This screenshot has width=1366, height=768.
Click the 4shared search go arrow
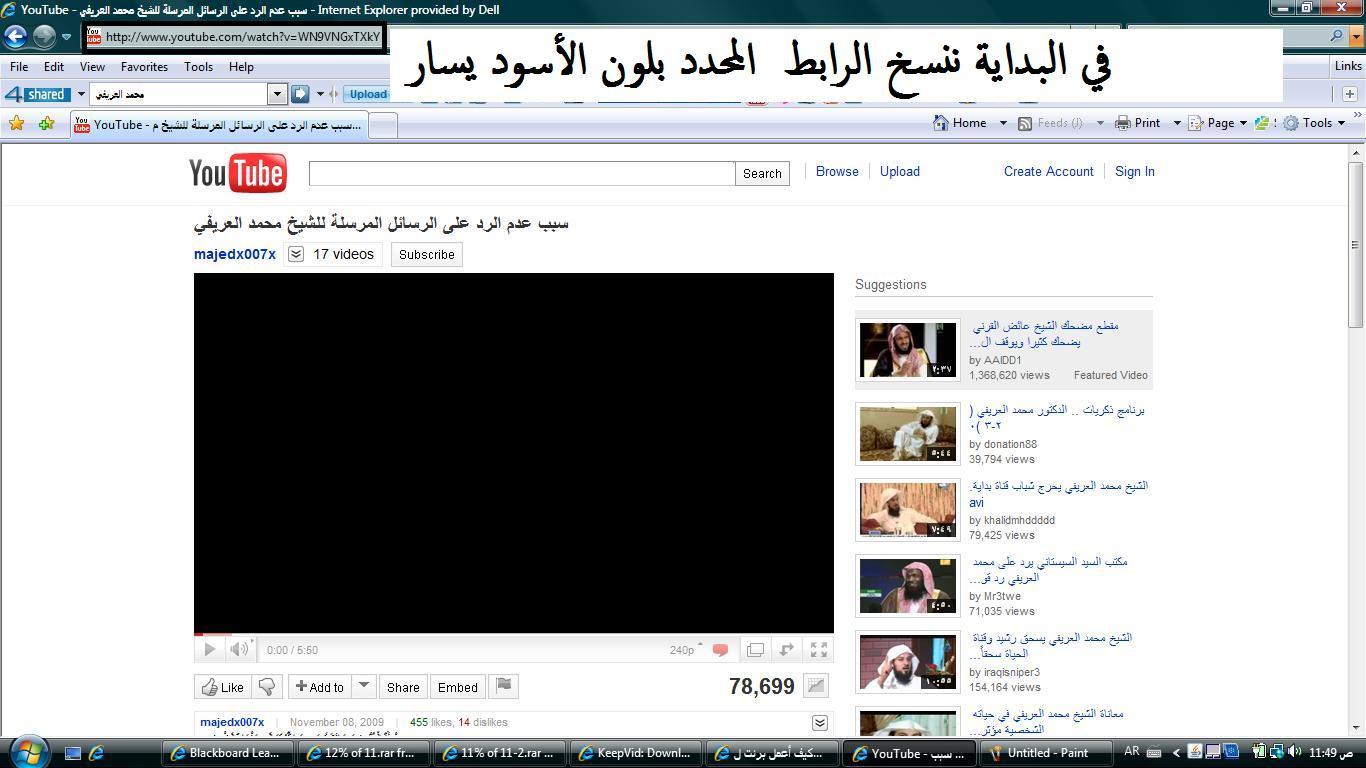click(301, 94)
